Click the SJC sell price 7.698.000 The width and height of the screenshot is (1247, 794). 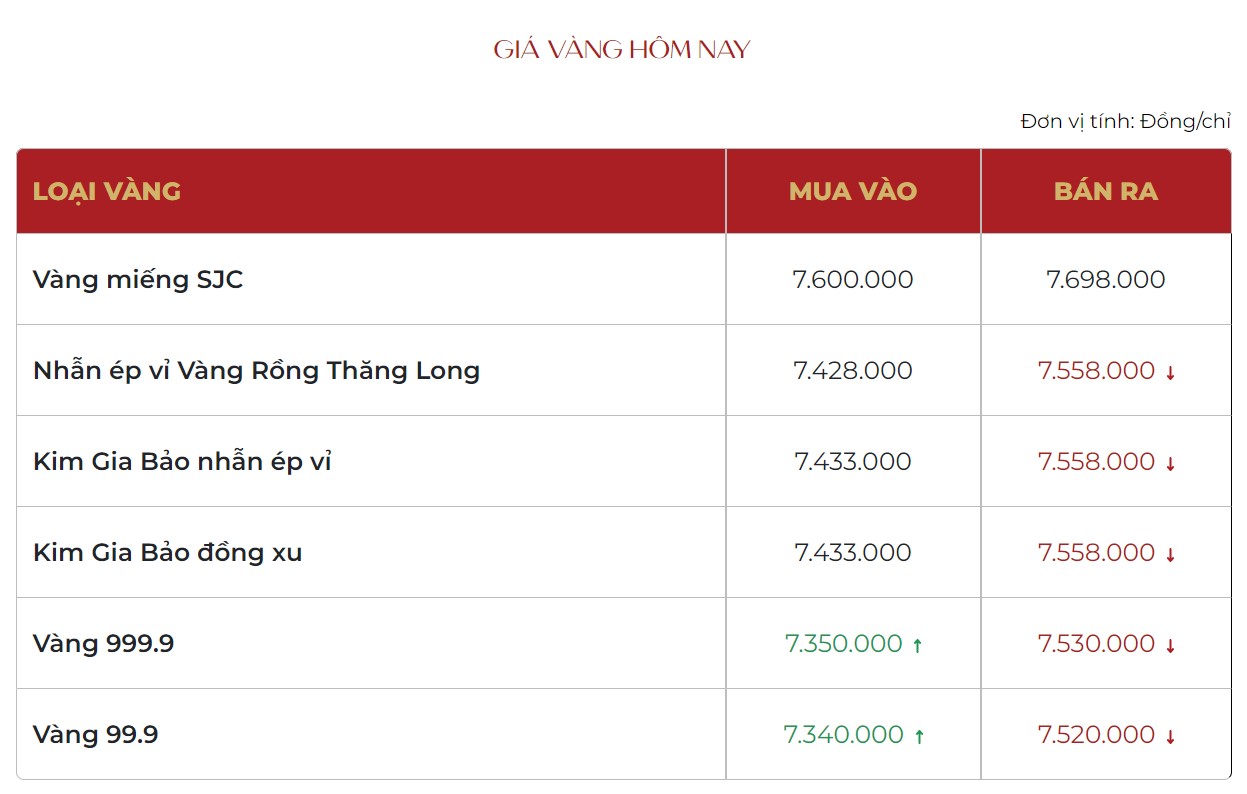pos(1106,279)
